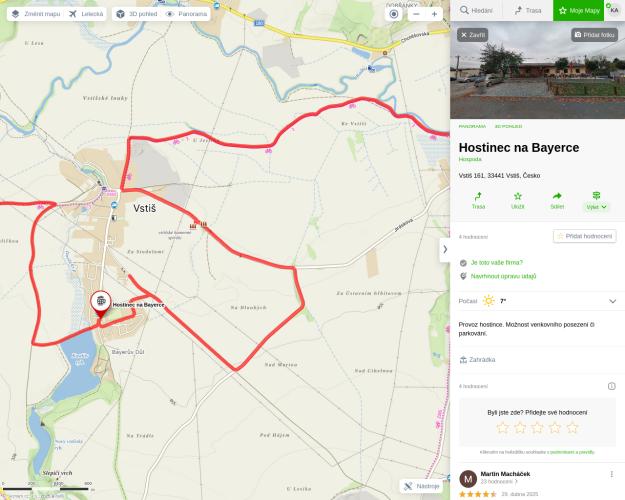Save place with the Uložit star
Screen dimensions: 625x500
517,201
